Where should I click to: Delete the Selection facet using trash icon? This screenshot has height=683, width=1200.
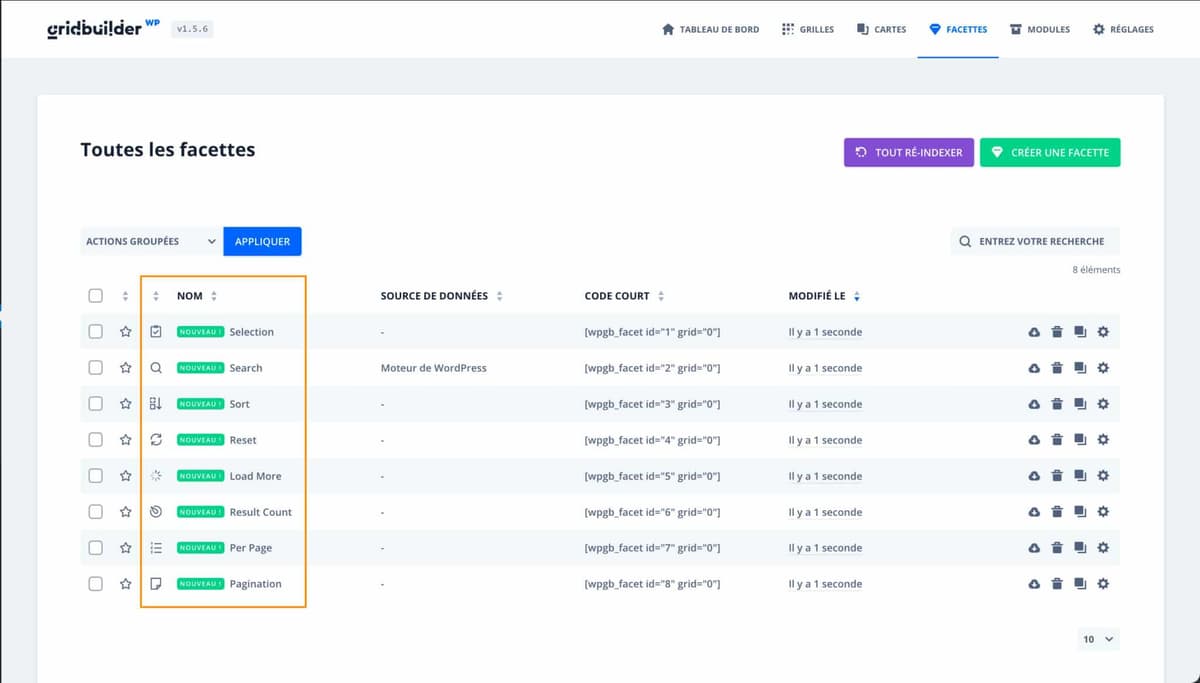[1057, 332]
